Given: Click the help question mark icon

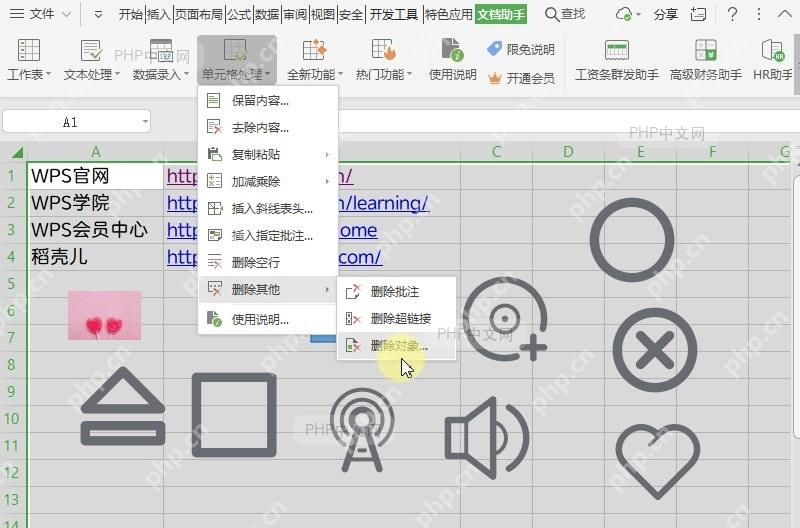Looking at the screenshot, I should [x=732, y=14].
